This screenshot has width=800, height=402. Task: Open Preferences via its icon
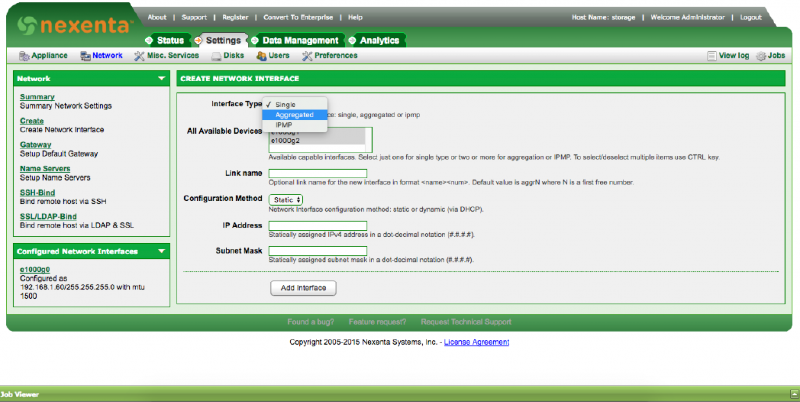(x=308, y=56)
